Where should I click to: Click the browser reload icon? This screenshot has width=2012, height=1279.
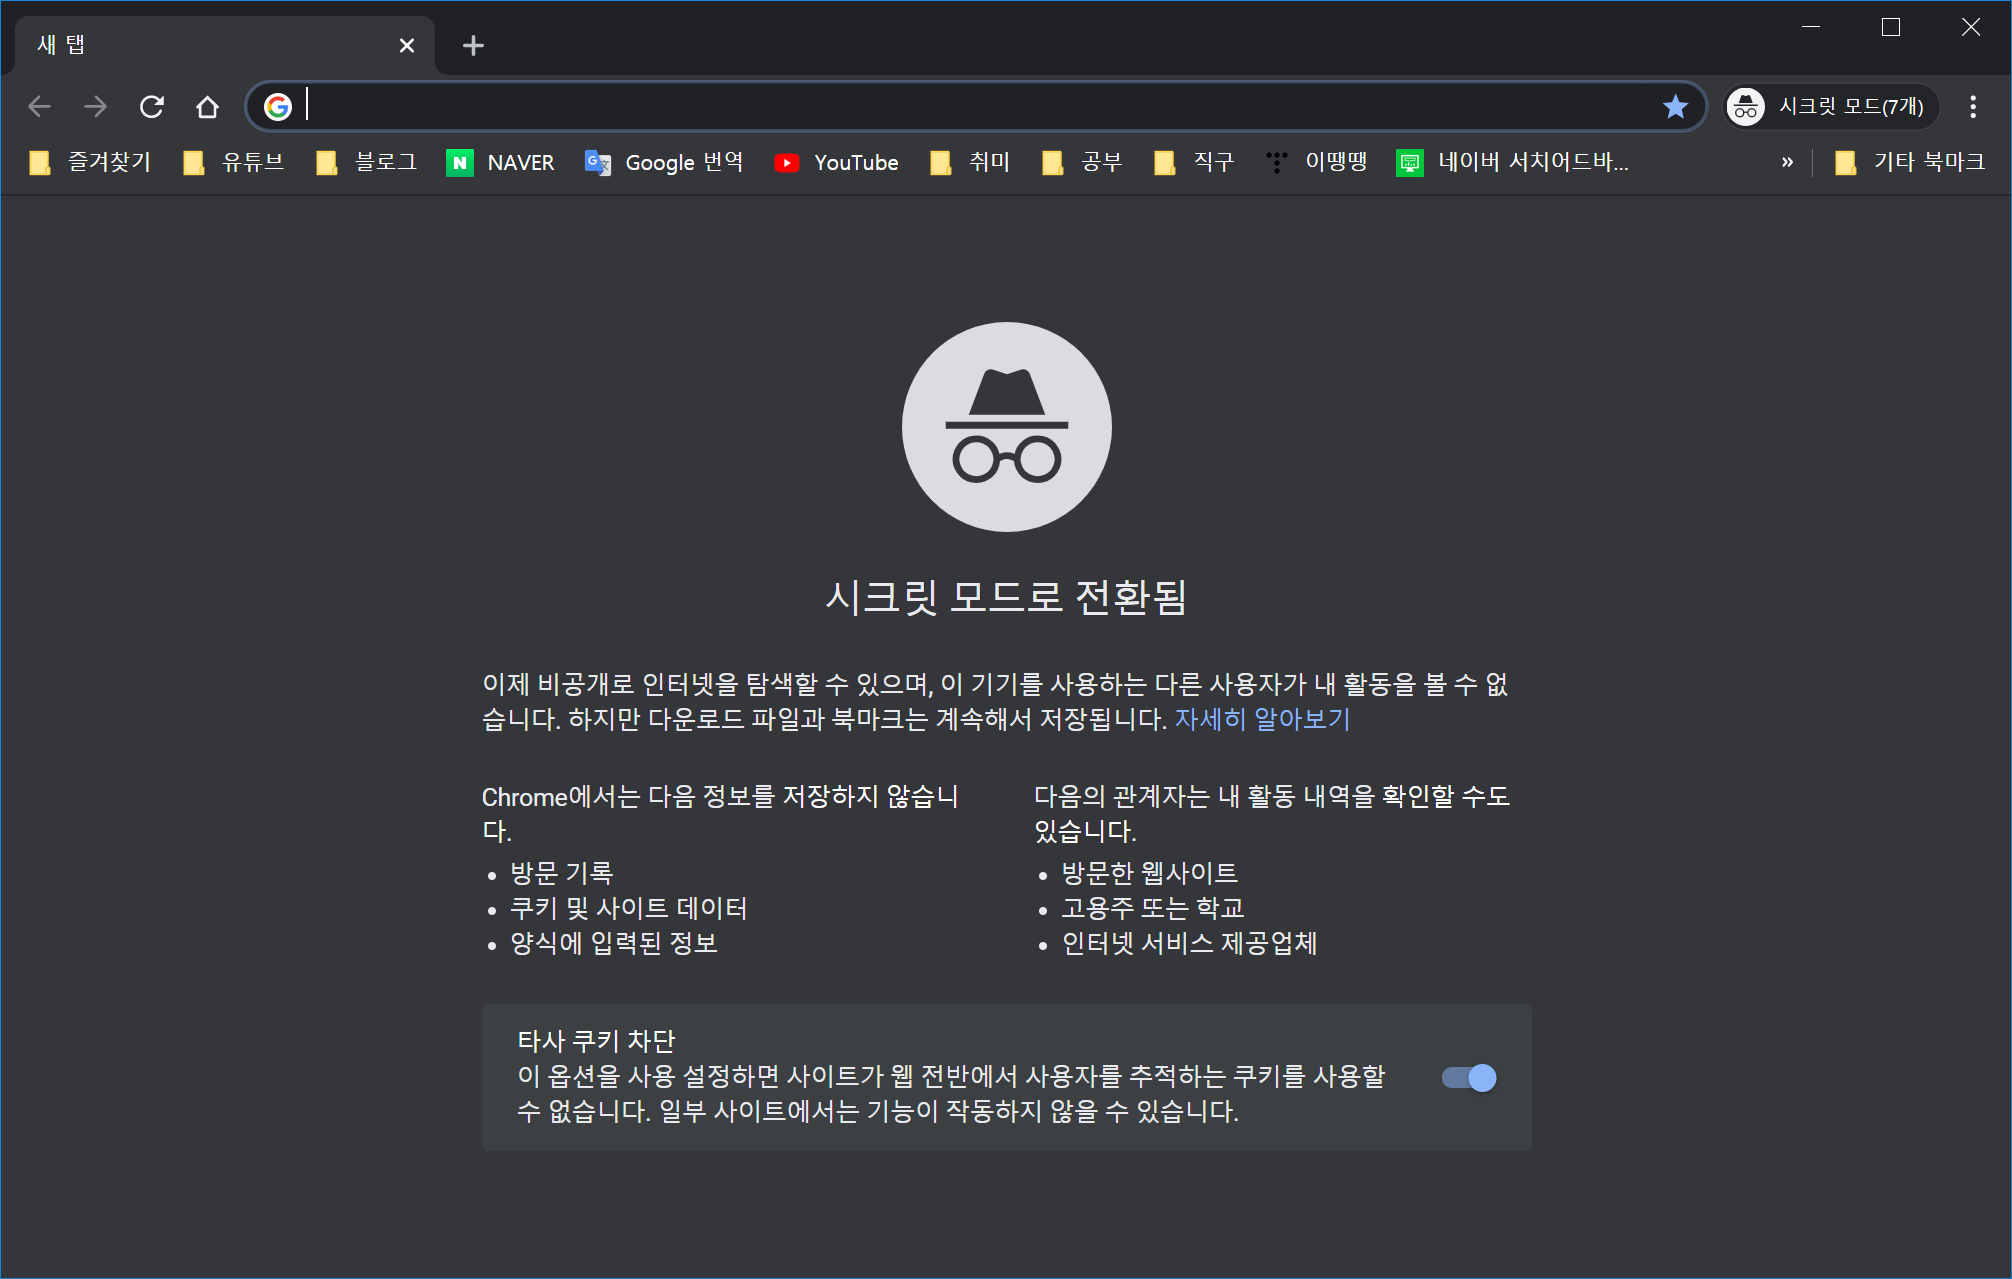151,107
